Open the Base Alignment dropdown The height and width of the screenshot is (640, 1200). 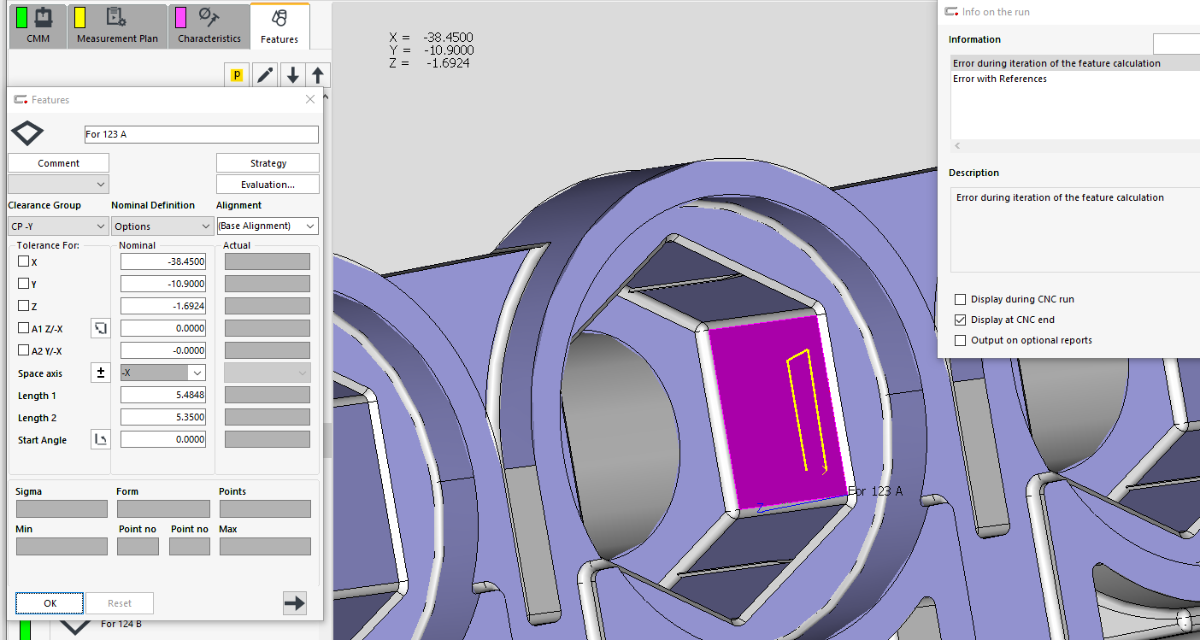(267, 227)
